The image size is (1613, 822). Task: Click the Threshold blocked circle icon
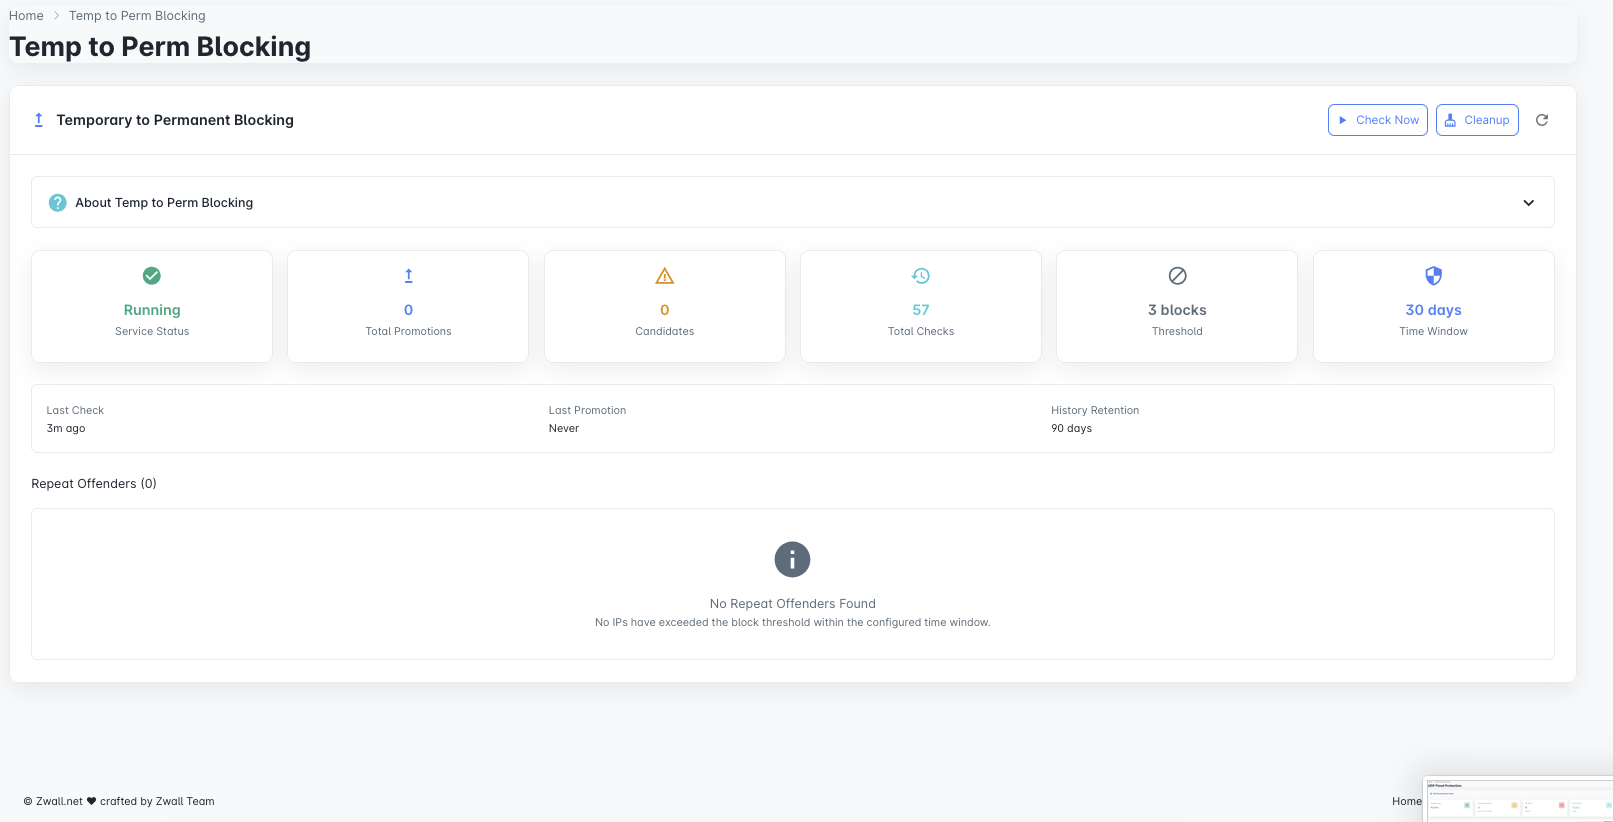coord(1177,276)
